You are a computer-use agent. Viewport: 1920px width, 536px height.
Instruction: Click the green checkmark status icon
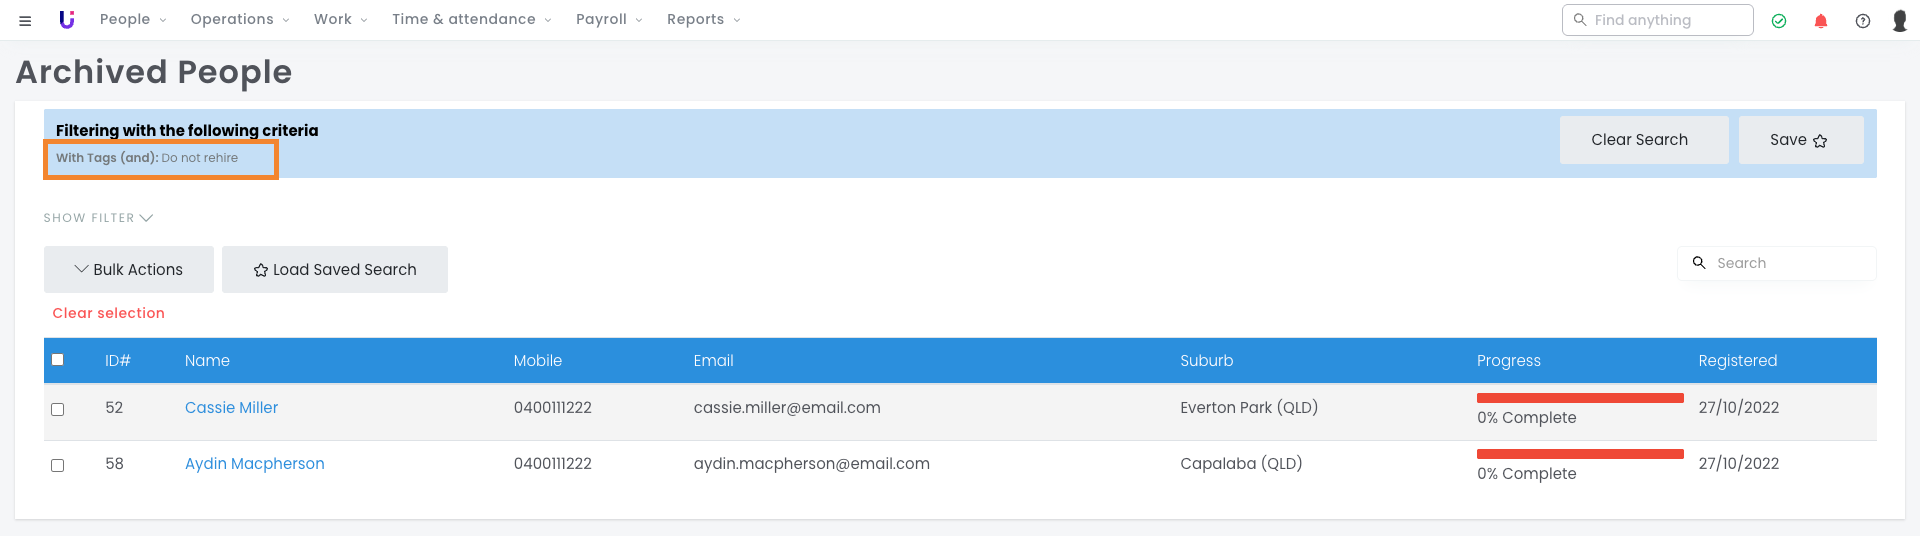[1779, 20]
